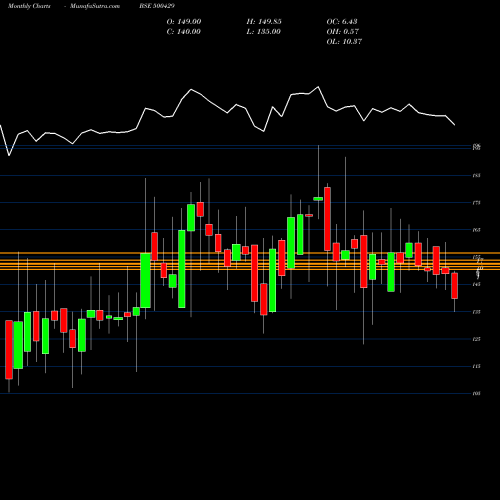This screenshot has width=500, height=500.
Task: Click the 185 price axis label
Action: 476,175
